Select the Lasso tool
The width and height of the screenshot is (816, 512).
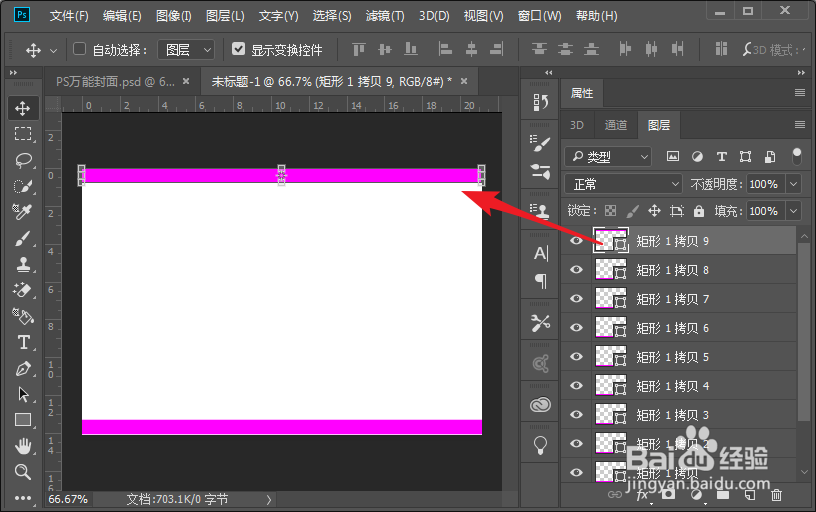click(x=22, y=160)
